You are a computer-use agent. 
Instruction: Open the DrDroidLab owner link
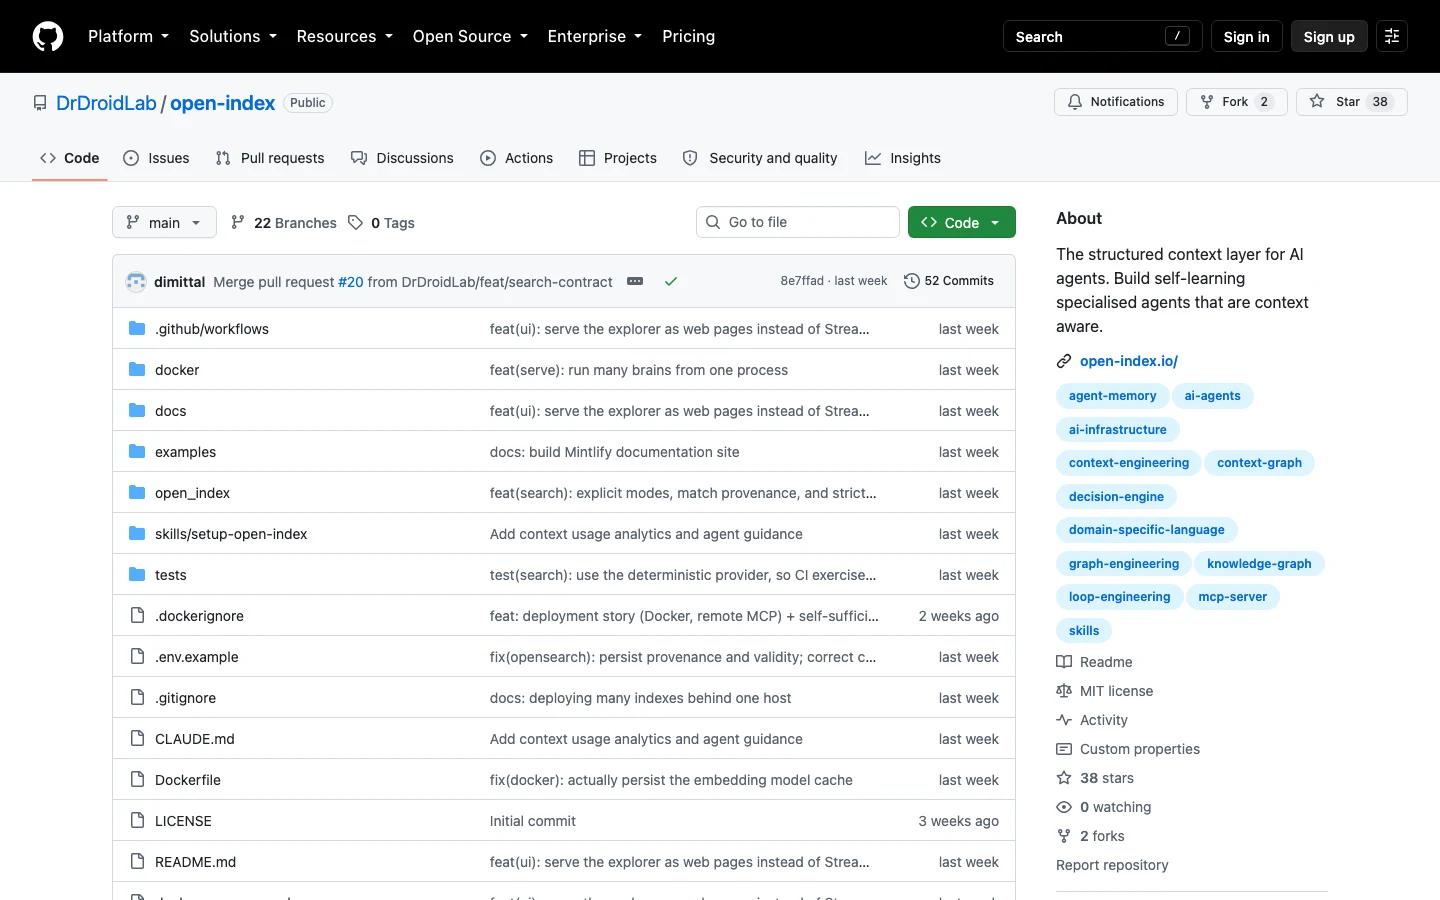pos(106,103)
